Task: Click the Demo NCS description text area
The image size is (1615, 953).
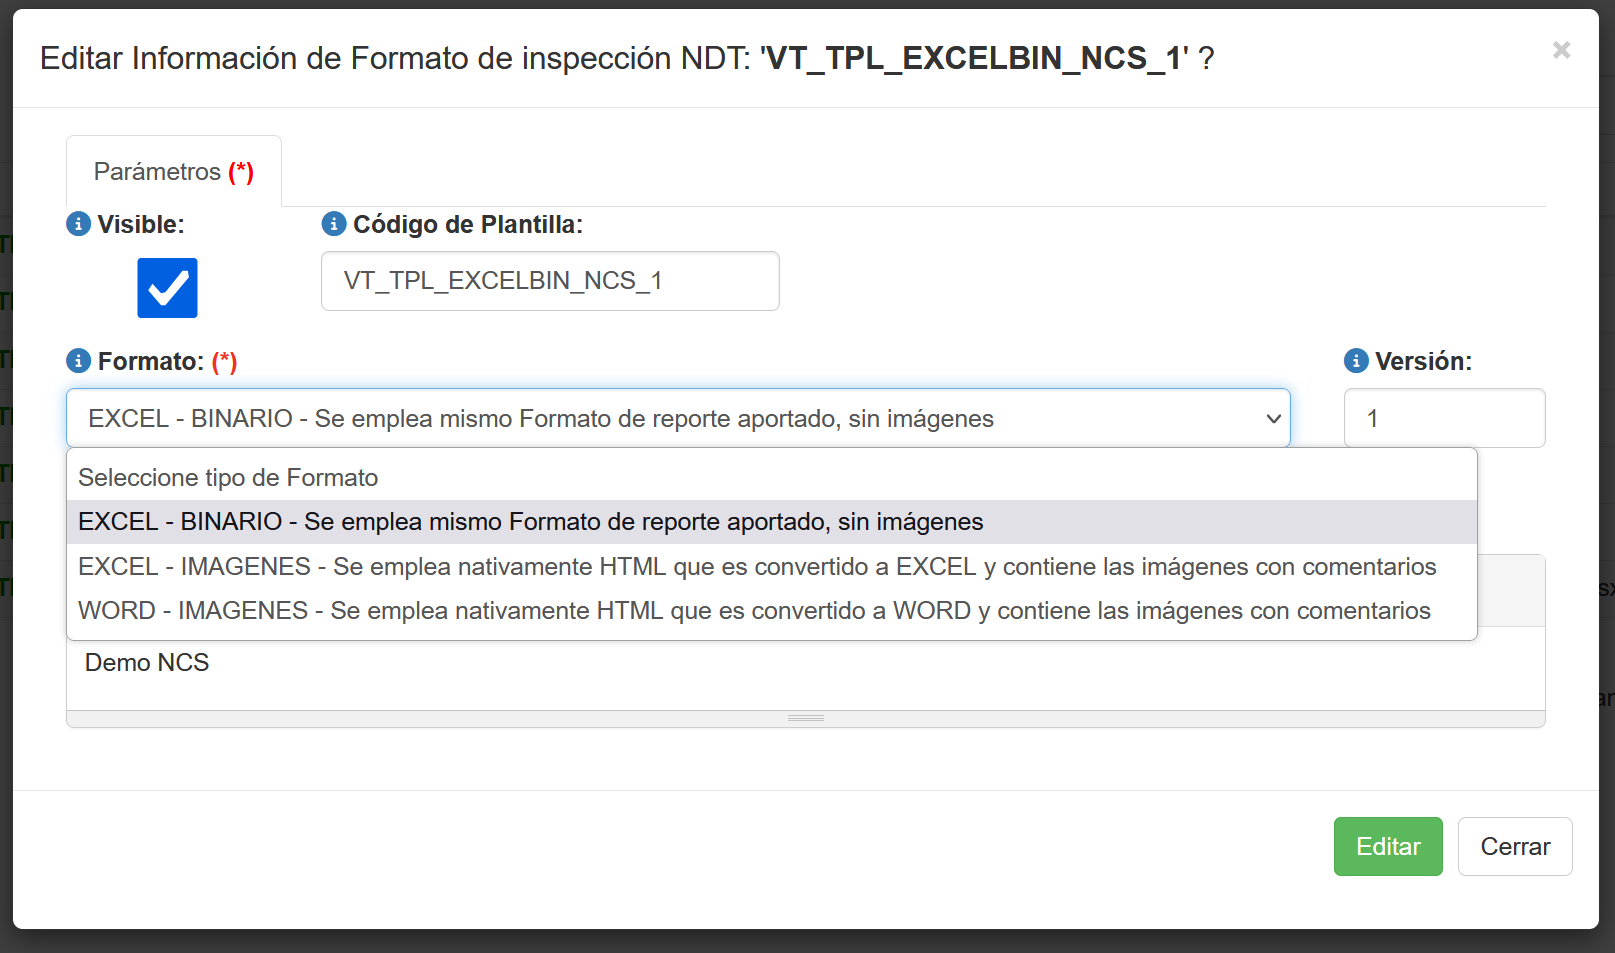Action: coord(804,667)
